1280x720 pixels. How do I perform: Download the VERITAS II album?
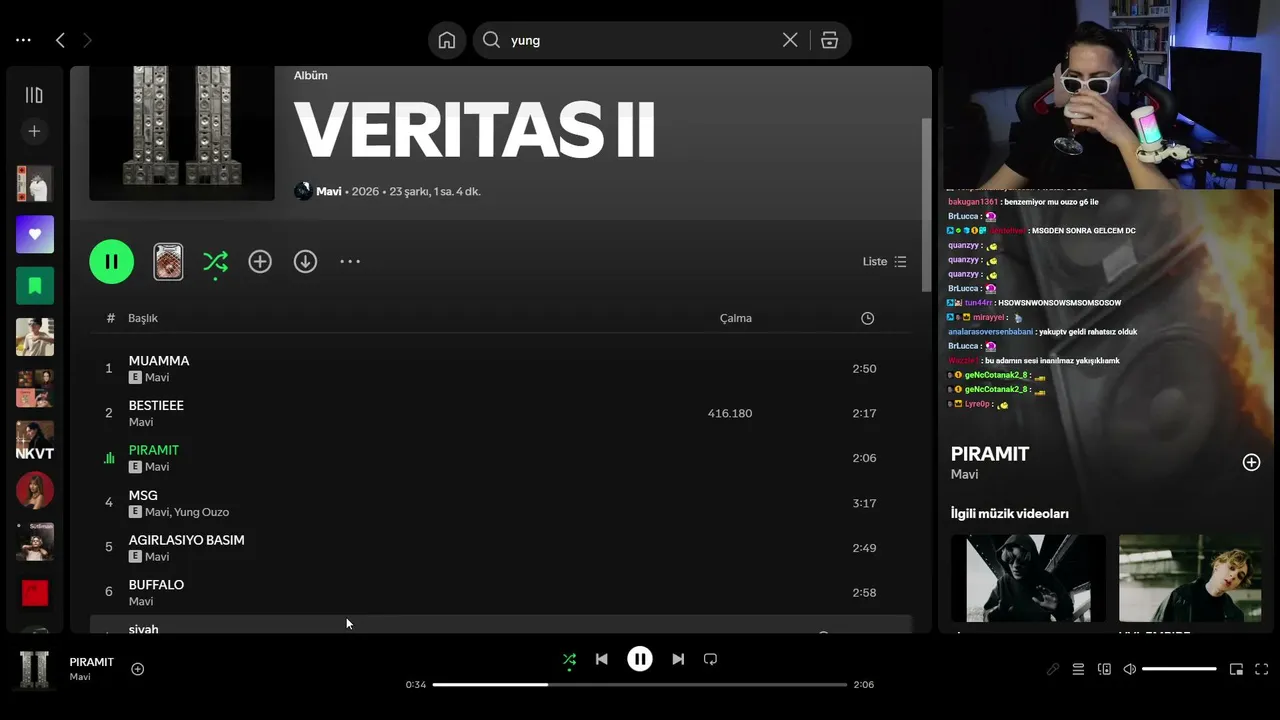tap(305, 262)
